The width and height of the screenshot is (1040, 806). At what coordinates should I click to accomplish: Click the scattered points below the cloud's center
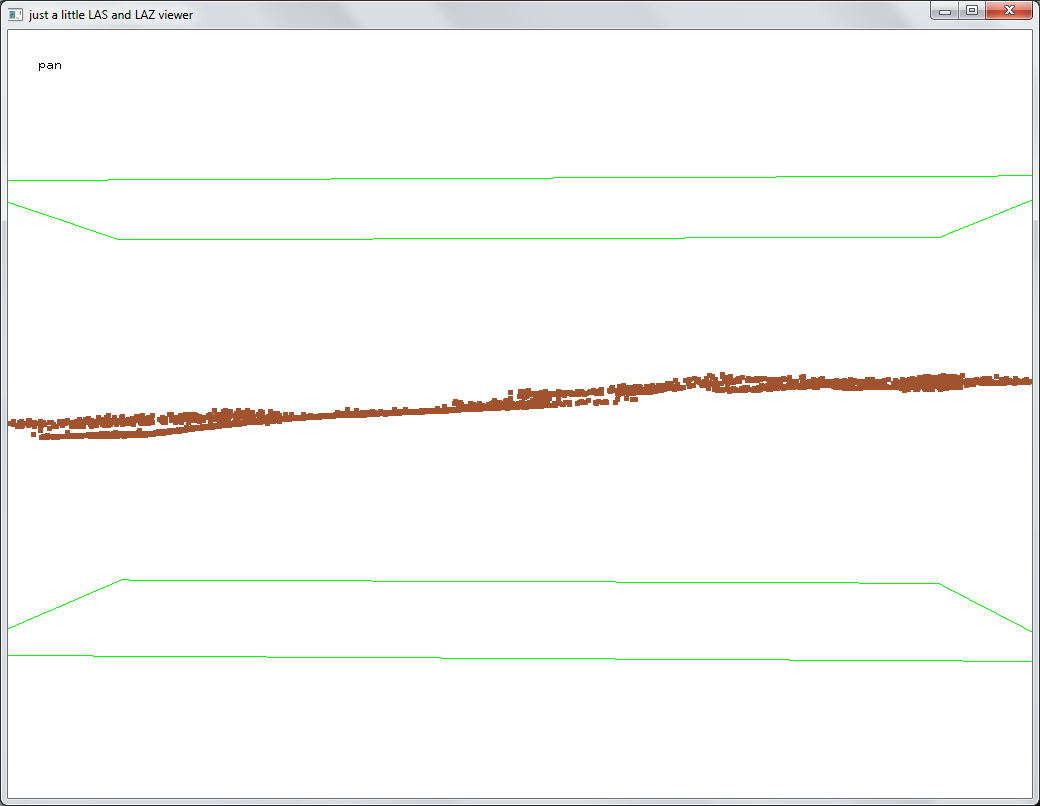(x=600, y=402)
